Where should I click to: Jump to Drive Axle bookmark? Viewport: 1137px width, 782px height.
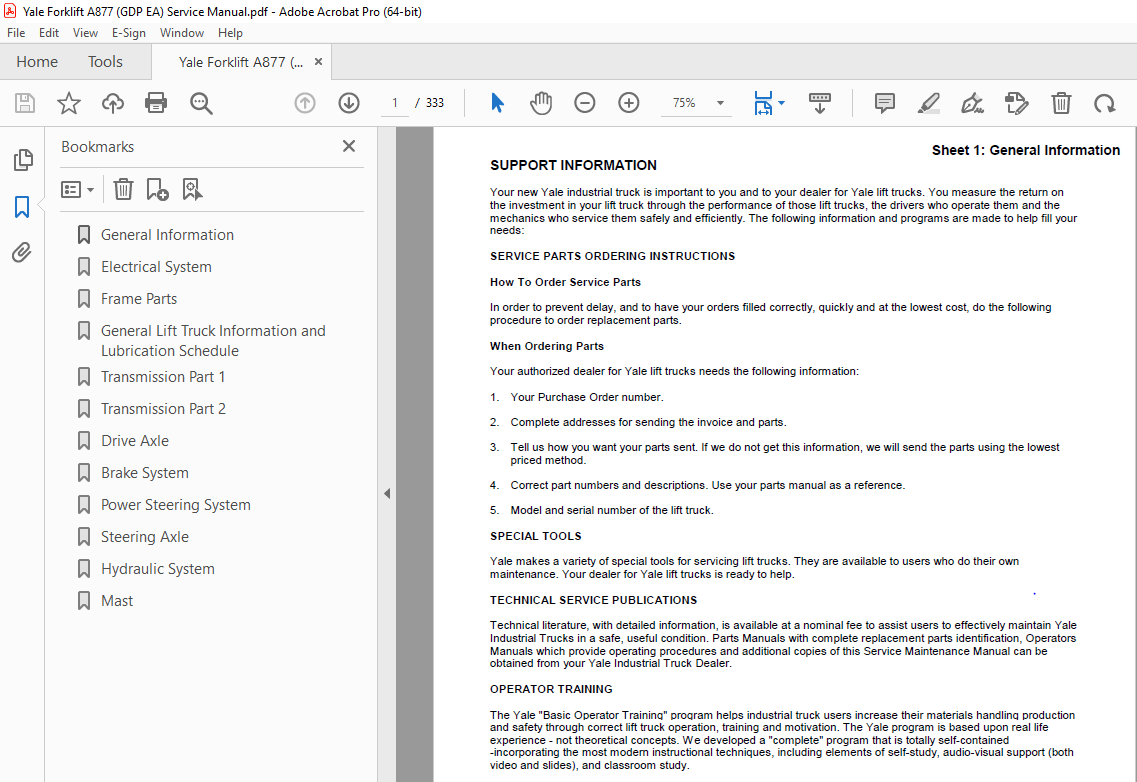(x=135, y=441)
